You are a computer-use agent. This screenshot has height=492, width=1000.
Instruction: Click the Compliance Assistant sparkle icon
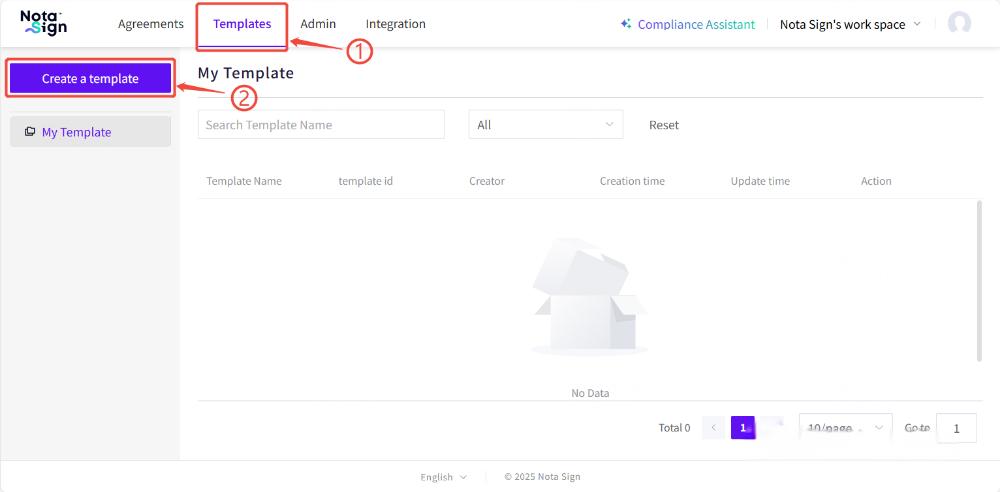coord(626,24)
